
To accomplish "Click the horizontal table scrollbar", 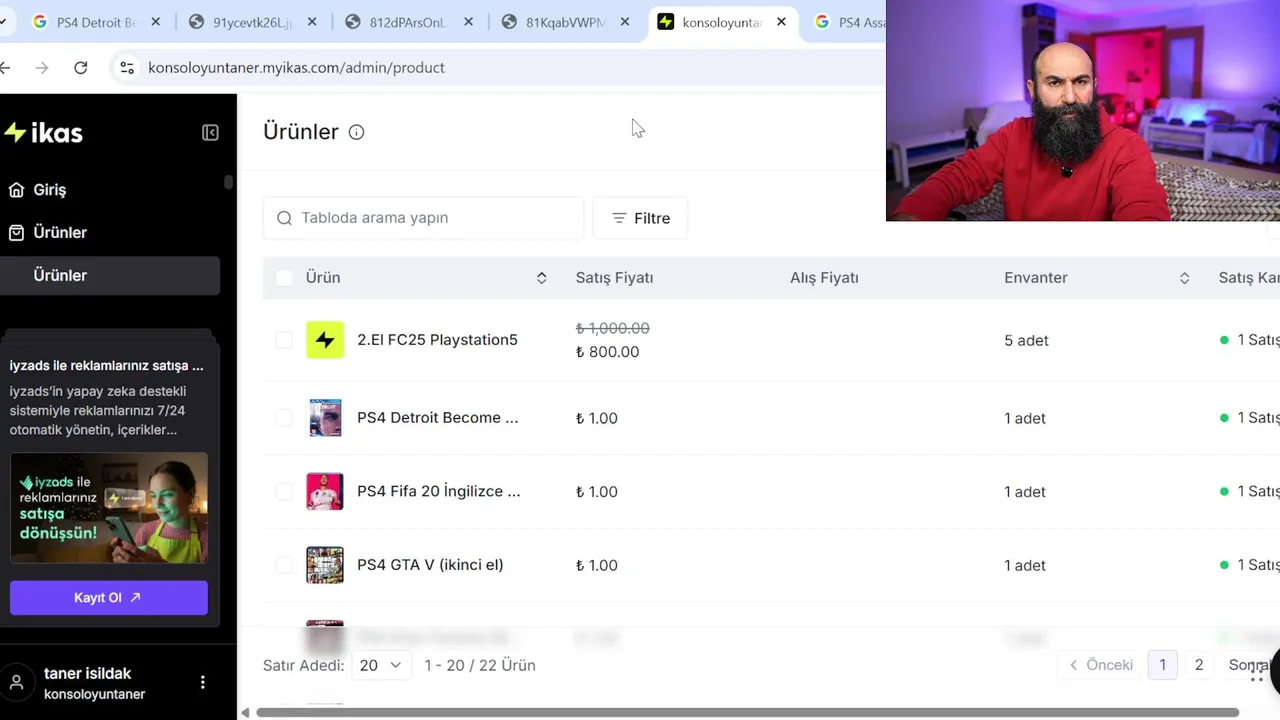I will (747, 713).
